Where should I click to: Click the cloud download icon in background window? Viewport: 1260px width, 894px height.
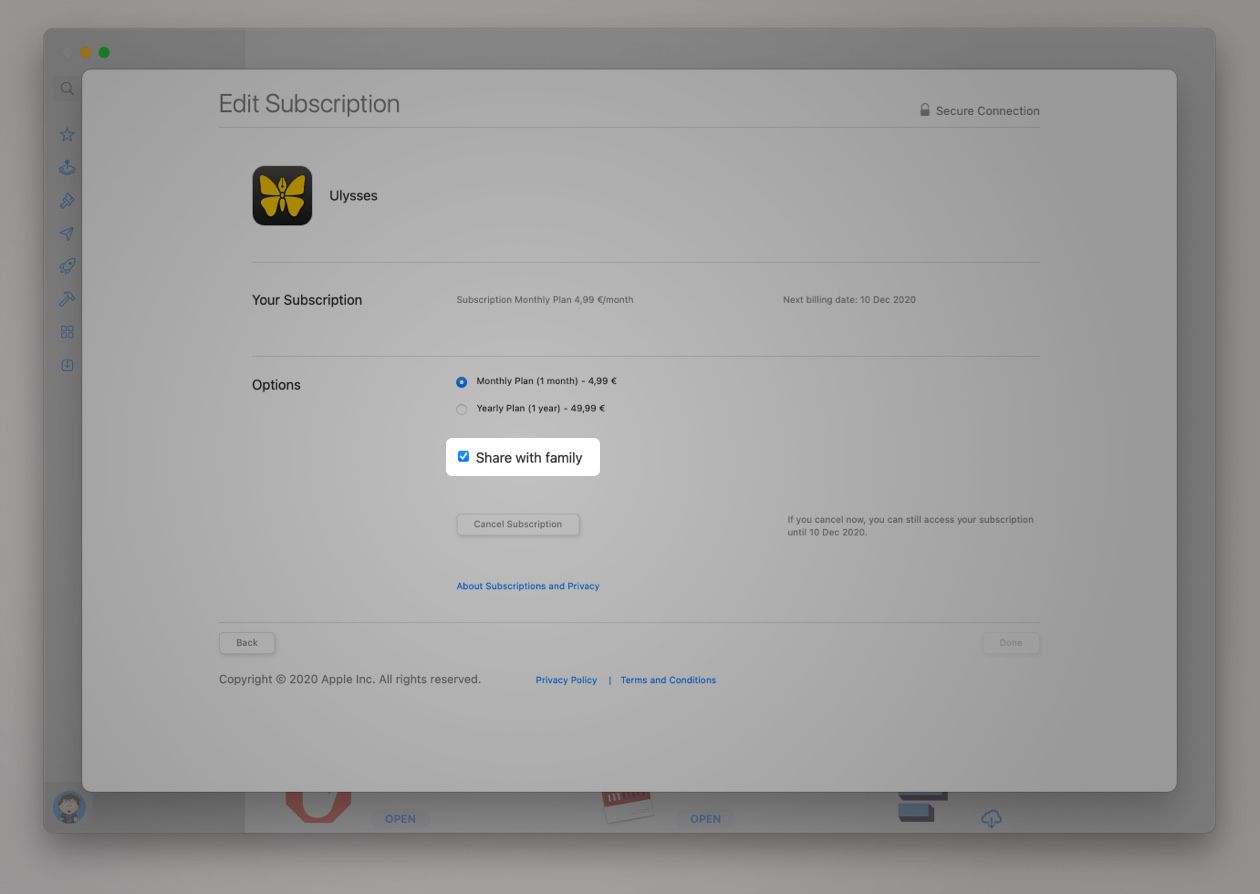click(991, 818)
